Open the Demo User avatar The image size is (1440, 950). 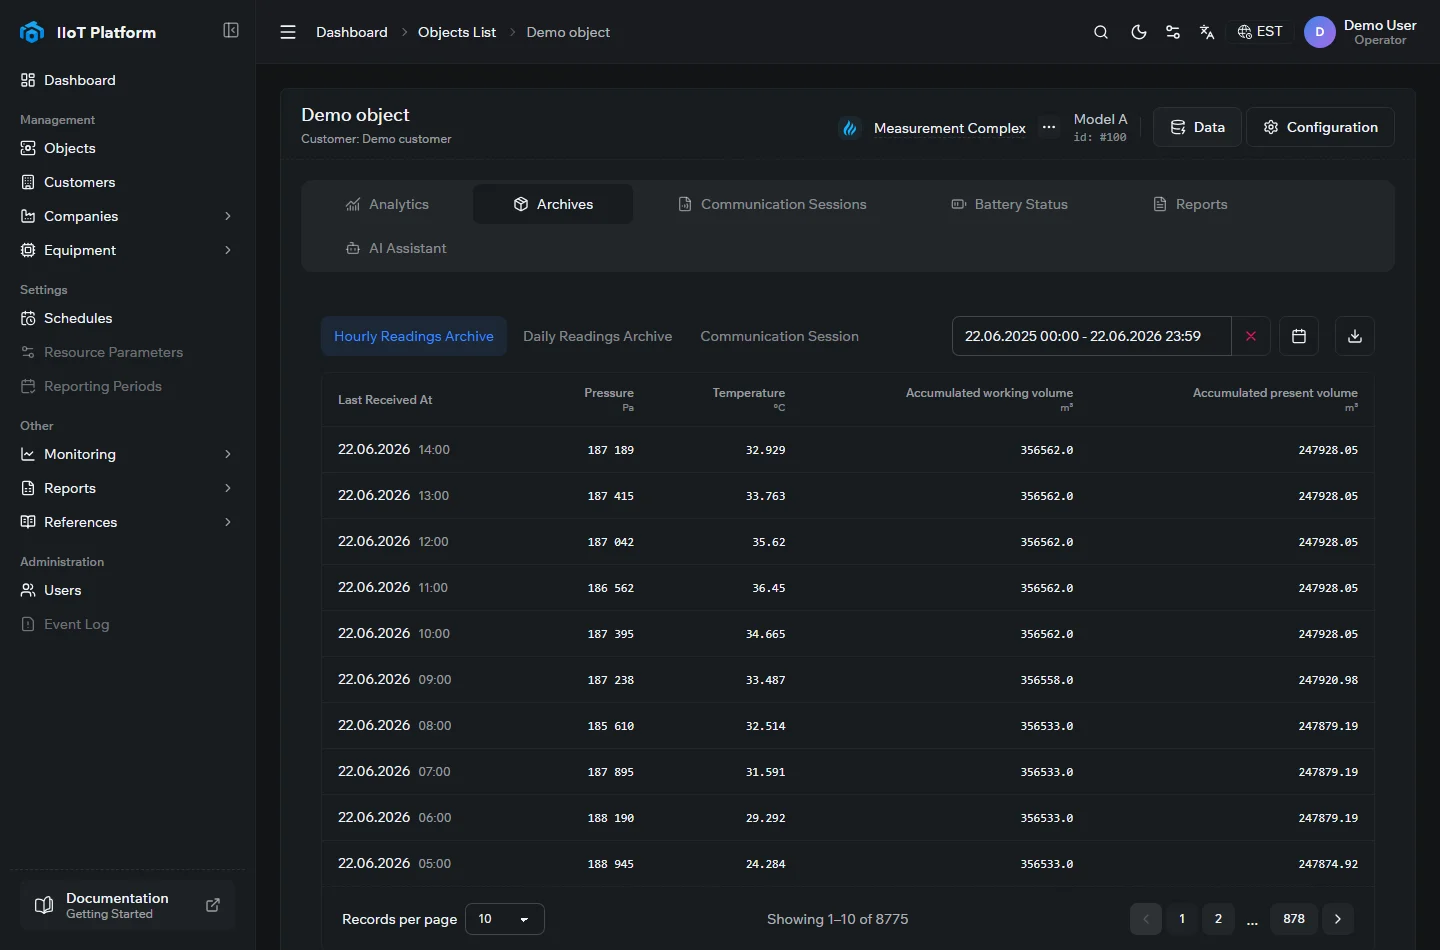1320,32
